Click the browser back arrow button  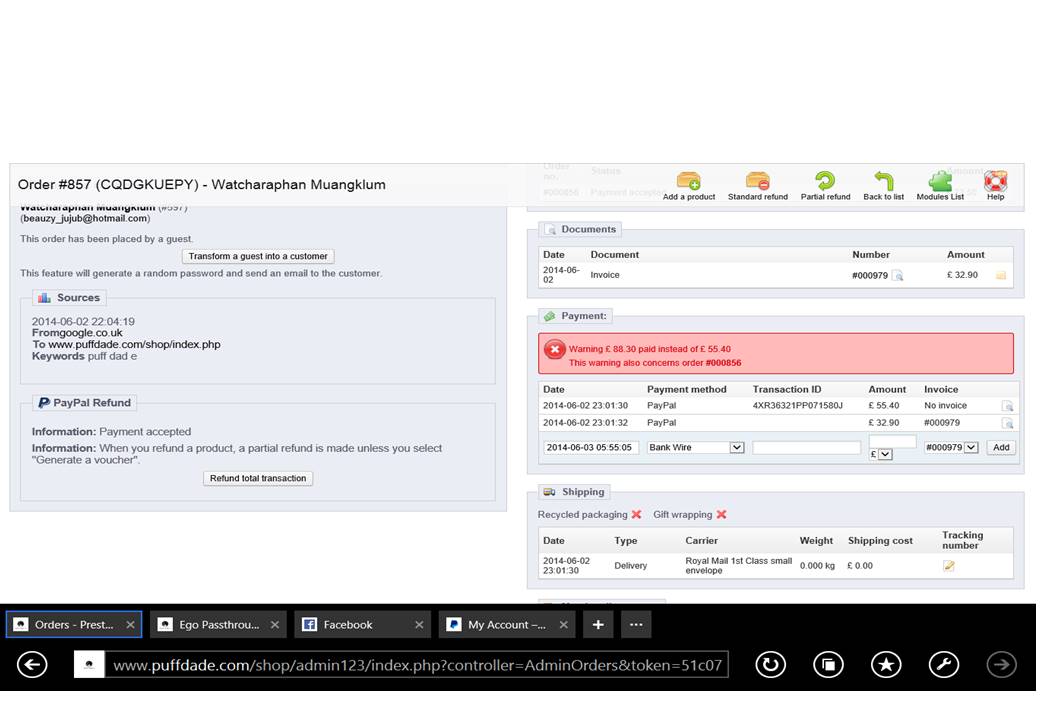pyautogui.click(x=32, y=664)
